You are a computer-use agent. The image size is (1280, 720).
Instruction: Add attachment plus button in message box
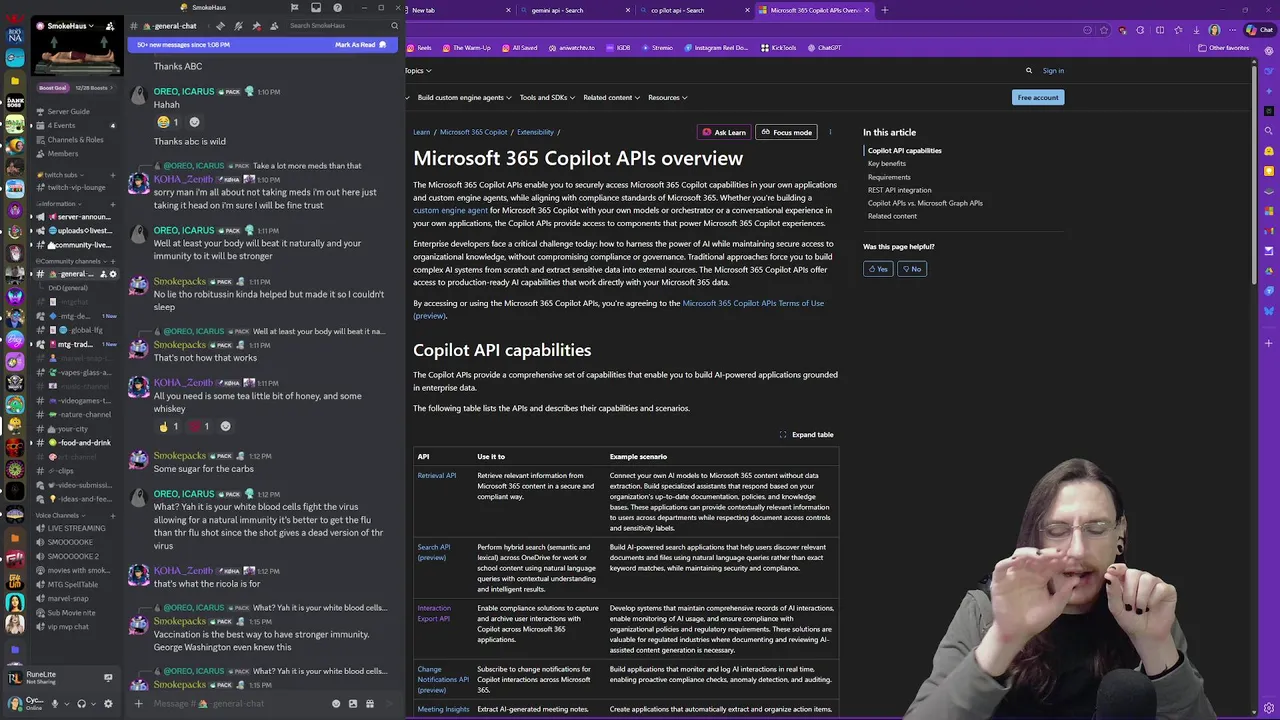[138, 704]
